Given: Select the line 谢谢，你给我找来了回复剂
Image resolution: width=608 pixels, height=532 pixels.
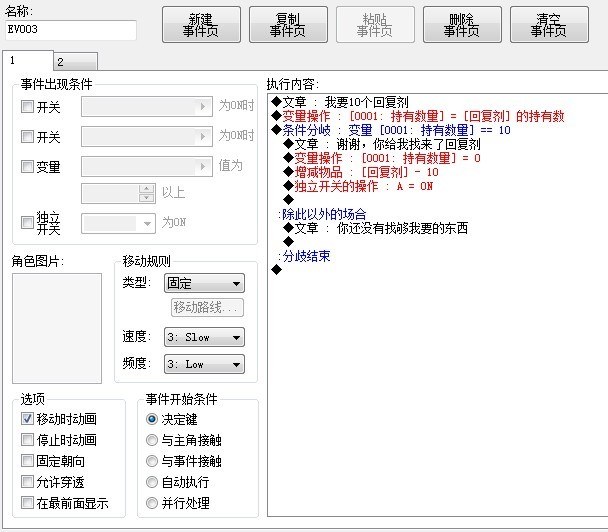Looking at the screenshot, I should tap(382, 144).
